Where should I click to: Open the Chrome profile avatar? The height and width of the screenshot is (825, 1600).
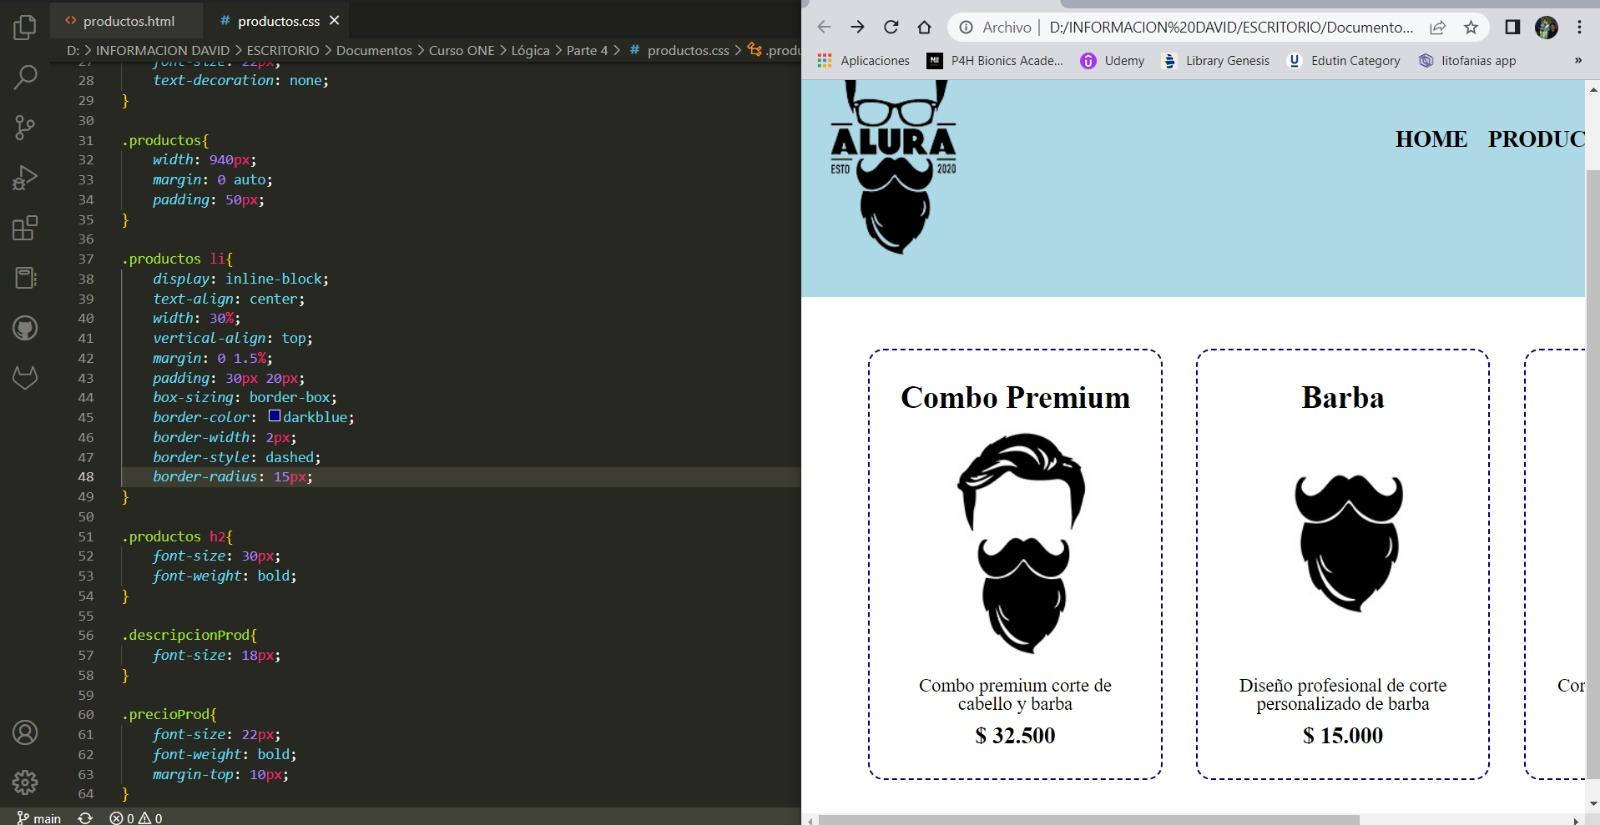point(1546,27)
